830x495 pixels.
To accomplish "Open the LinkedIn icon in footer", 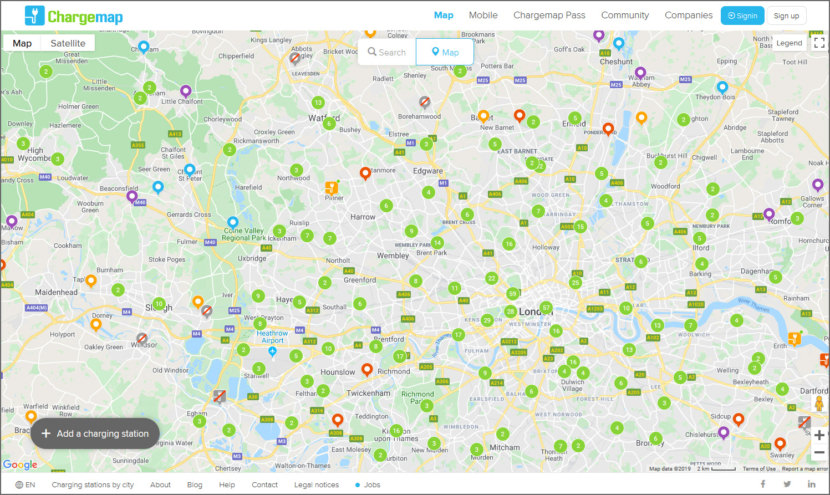I will (811, 484).
